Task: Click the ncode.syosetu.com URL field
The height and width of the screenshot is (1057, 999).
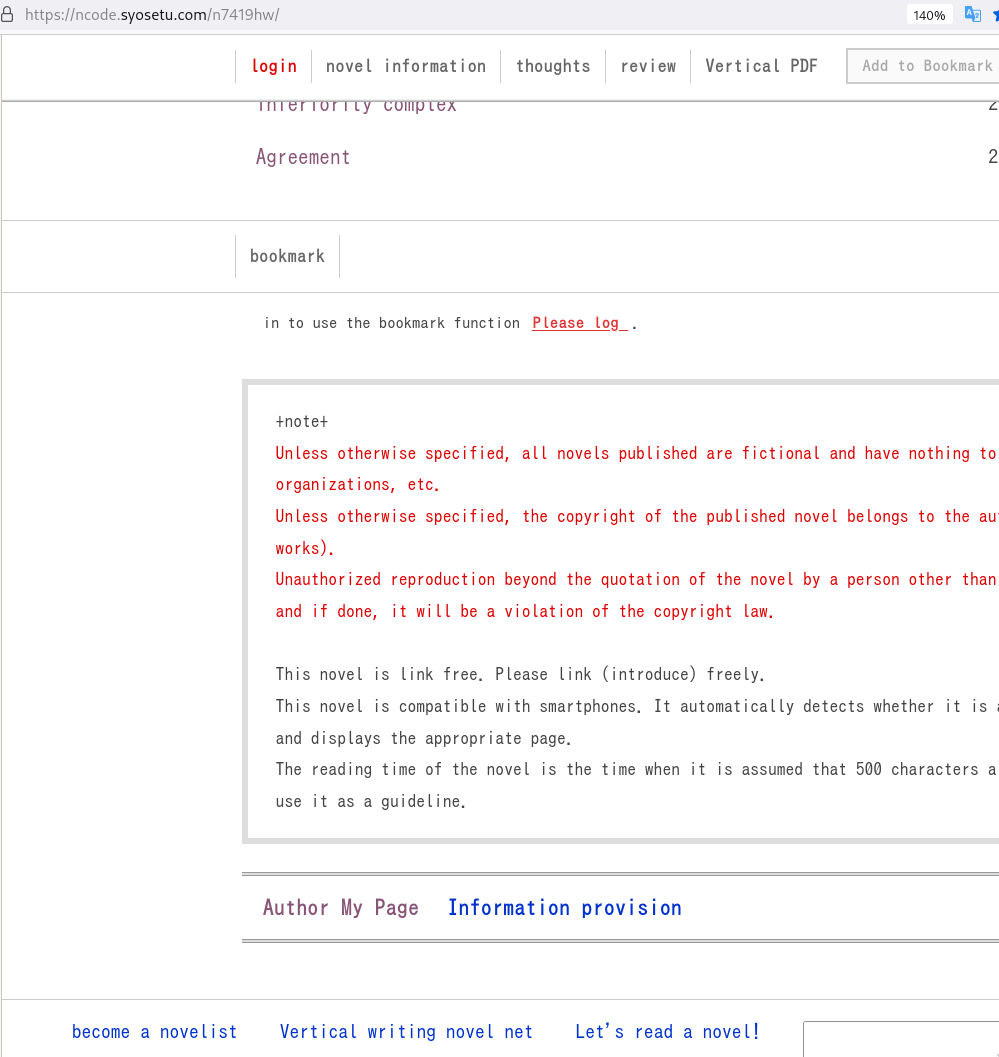Action: 150,15
